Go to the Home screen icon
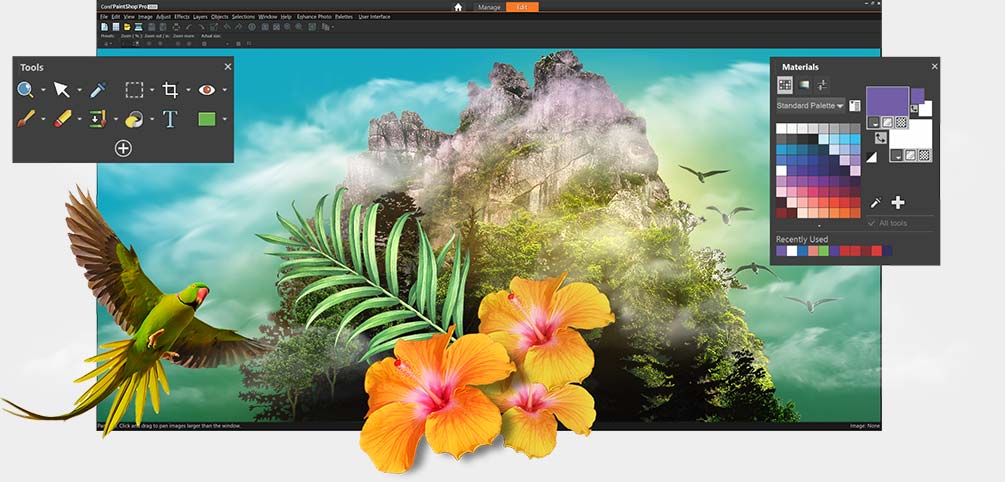This screenshot has height=482, width=1005. pyautogui.click(x=458, y=7)
